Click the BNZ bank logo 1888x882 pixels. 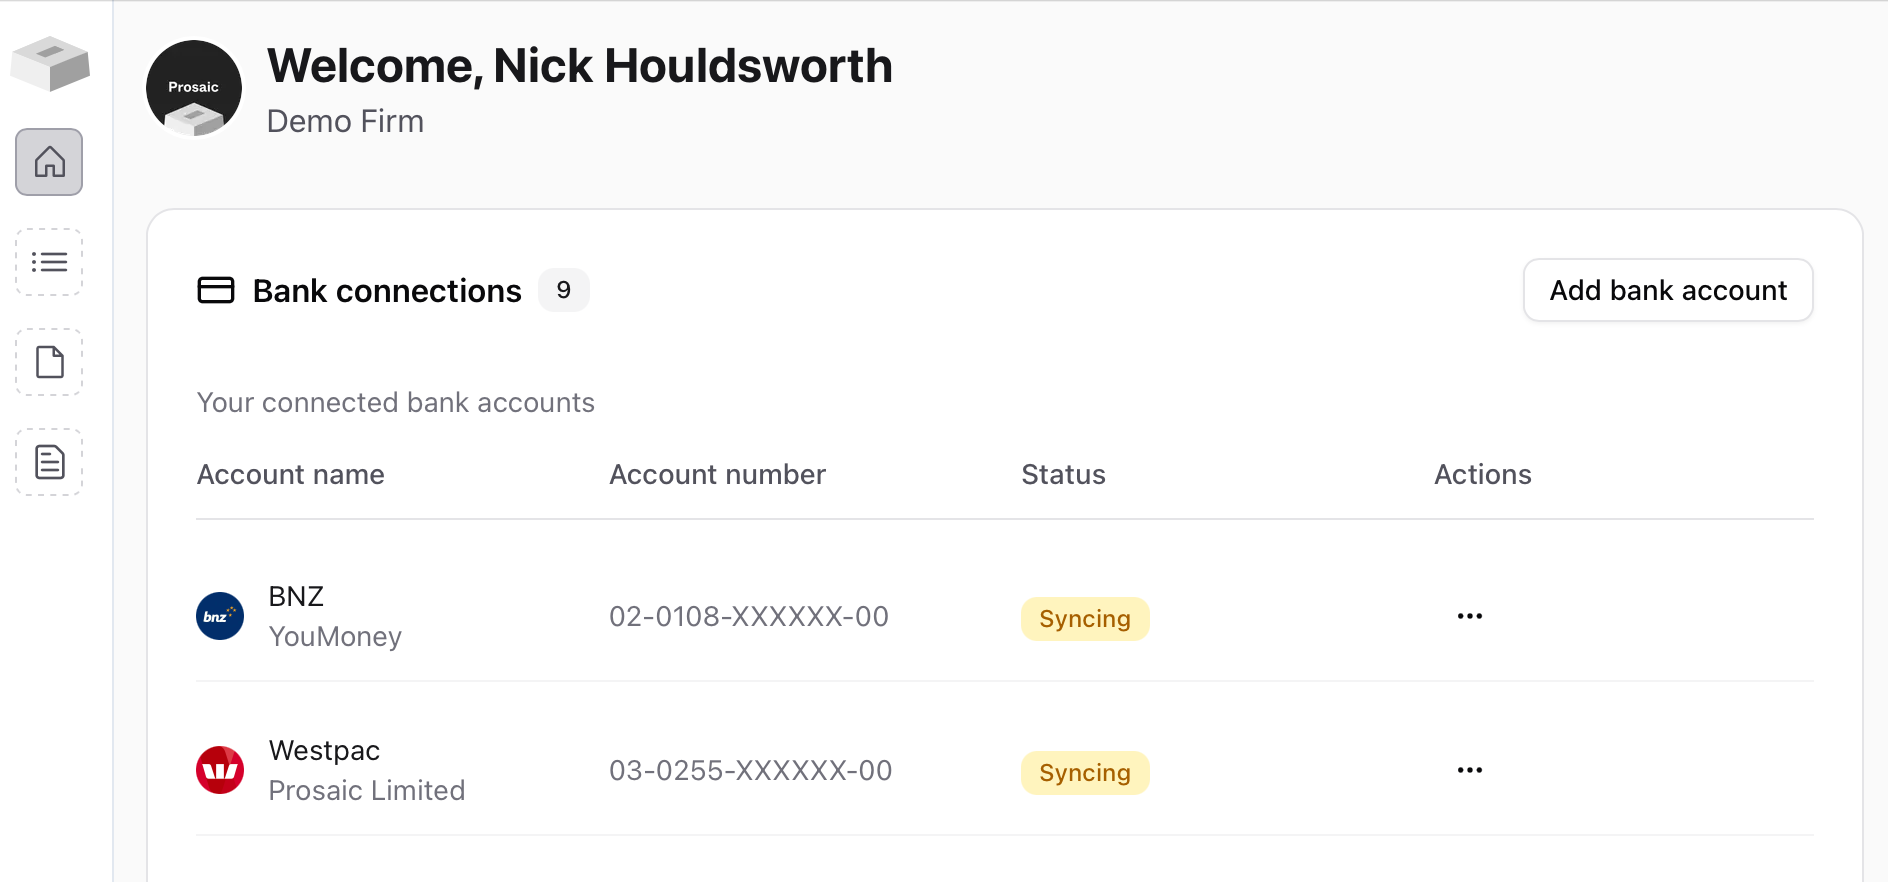(x=220, y=616)
